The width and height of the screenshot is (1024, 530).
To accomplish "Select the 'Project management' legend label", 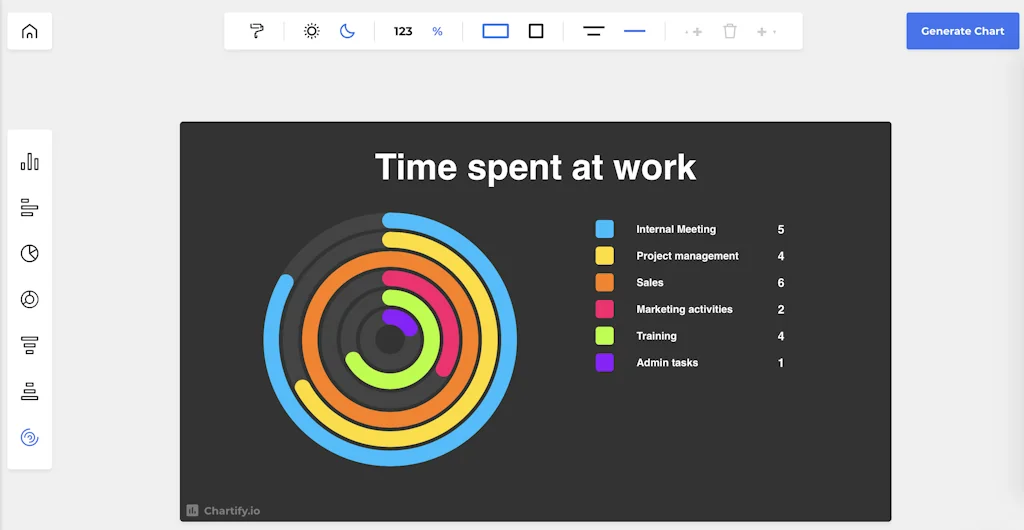I will coord(687,256).
